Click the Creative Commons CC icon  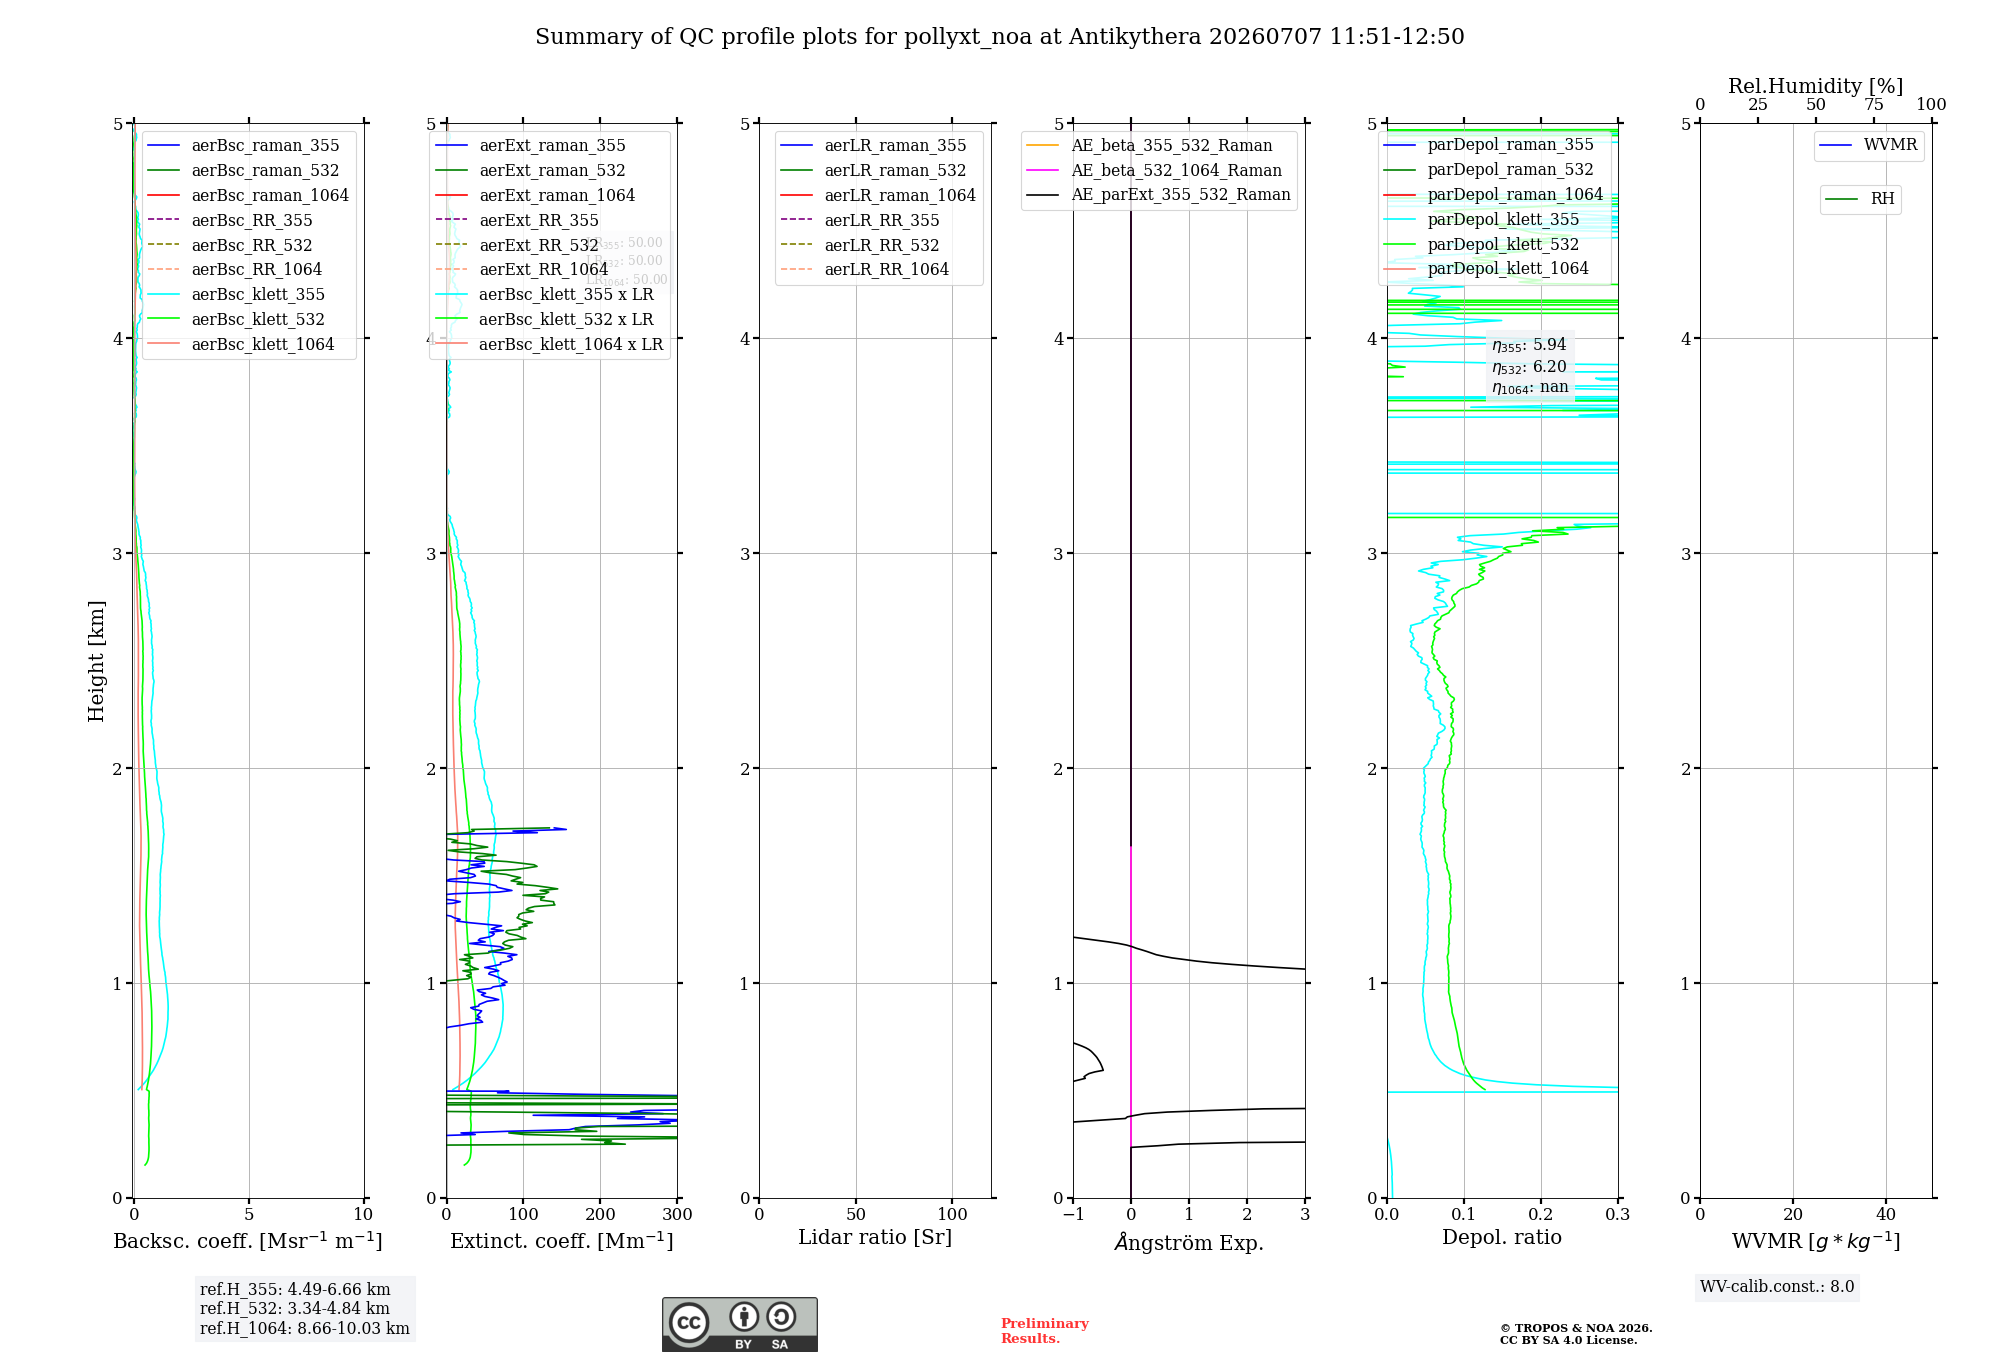point(689,1322)
